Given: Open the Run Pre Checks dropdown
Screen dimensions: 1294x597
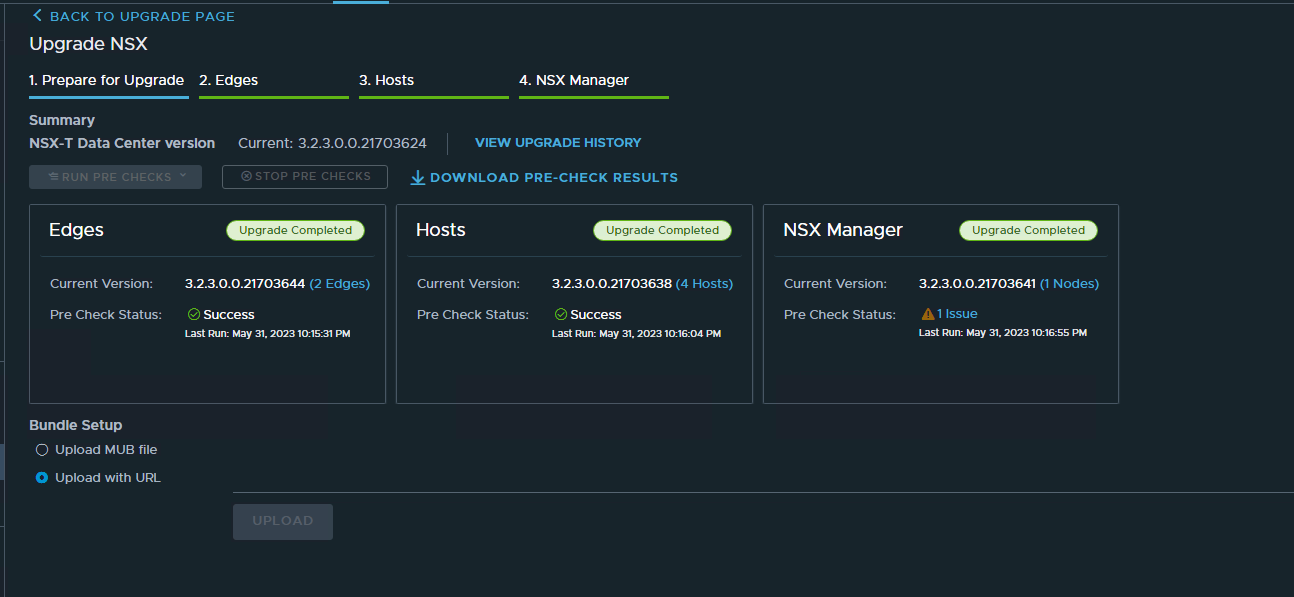Looking at the screenshot, I should point(116,177).
